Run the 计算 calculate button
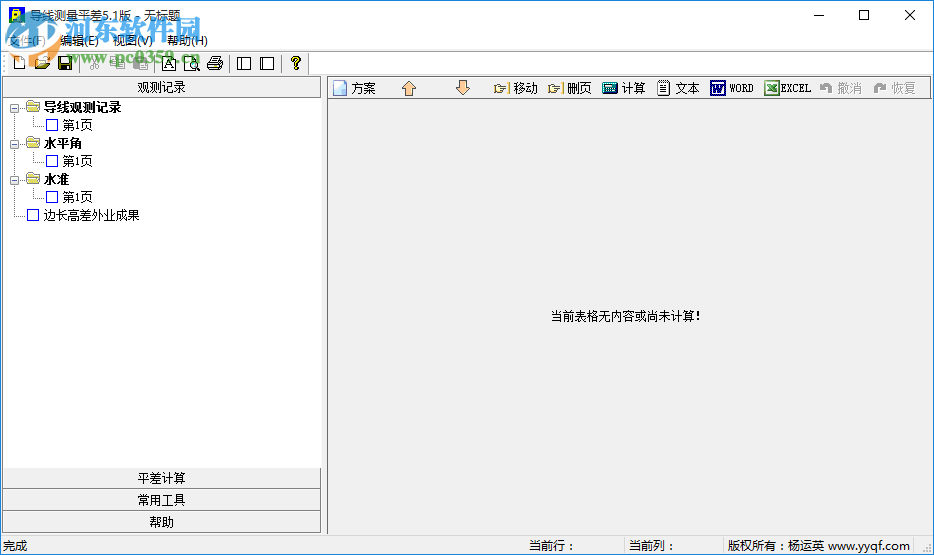The height and width of the screenshot is (555, 934). point(624,88)
